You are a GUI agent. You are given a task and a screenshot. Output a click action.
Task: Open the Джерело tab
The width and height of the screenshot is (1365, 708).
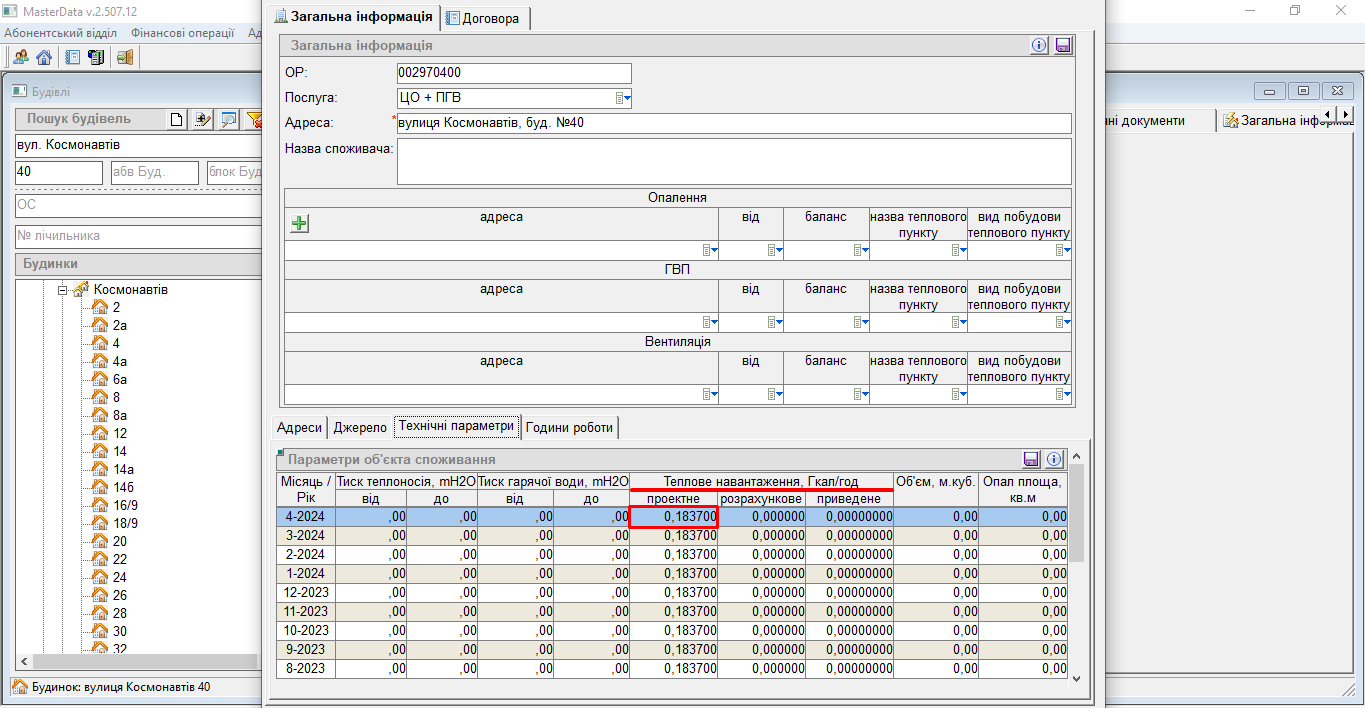(x=359, y=427)
